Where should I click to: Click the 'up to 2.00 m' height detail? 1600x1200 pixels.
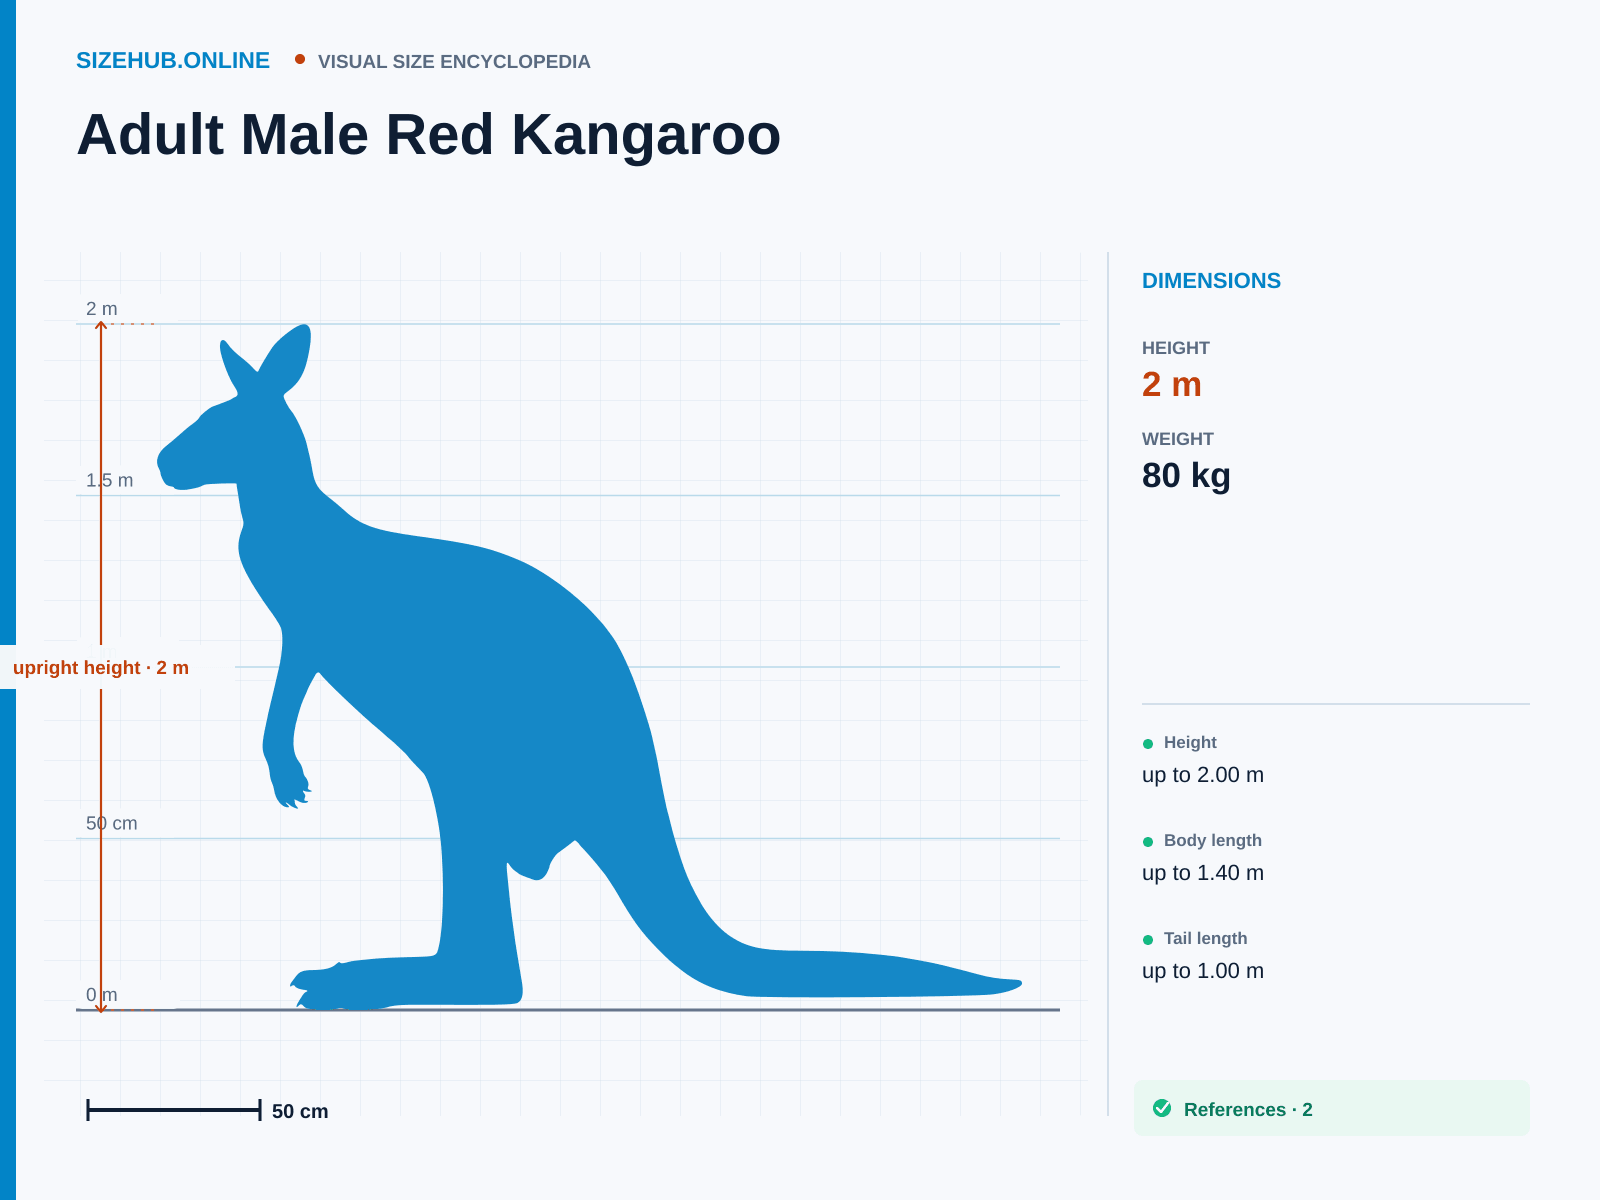point(1203,775)
